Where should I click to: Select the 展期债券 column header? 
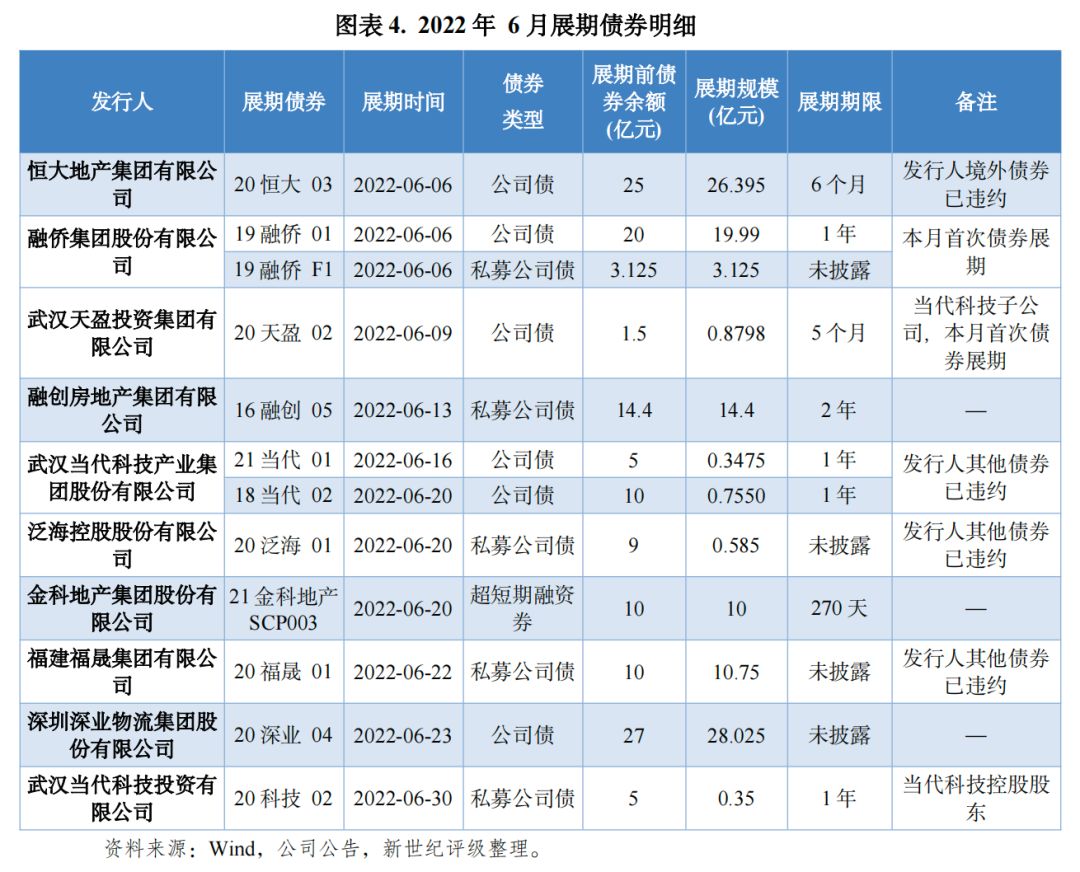[x=285, y=100]
